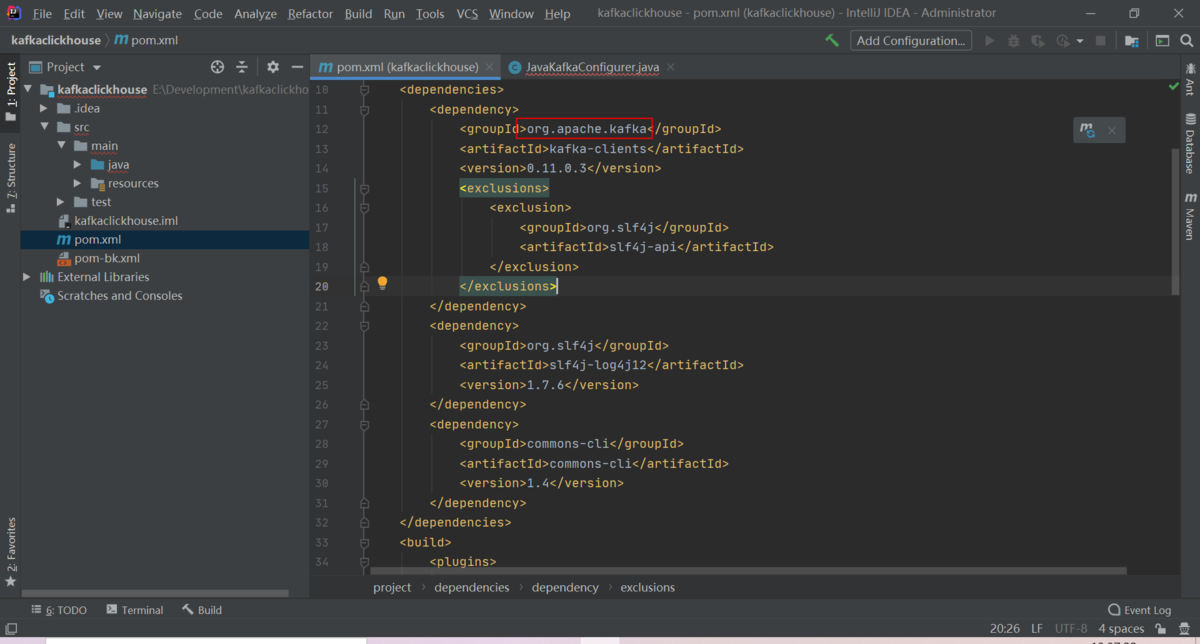1200x644 pixels.
Task: Click the Run Anything icon in toolbar
Action: click(x=1162, y=41)
